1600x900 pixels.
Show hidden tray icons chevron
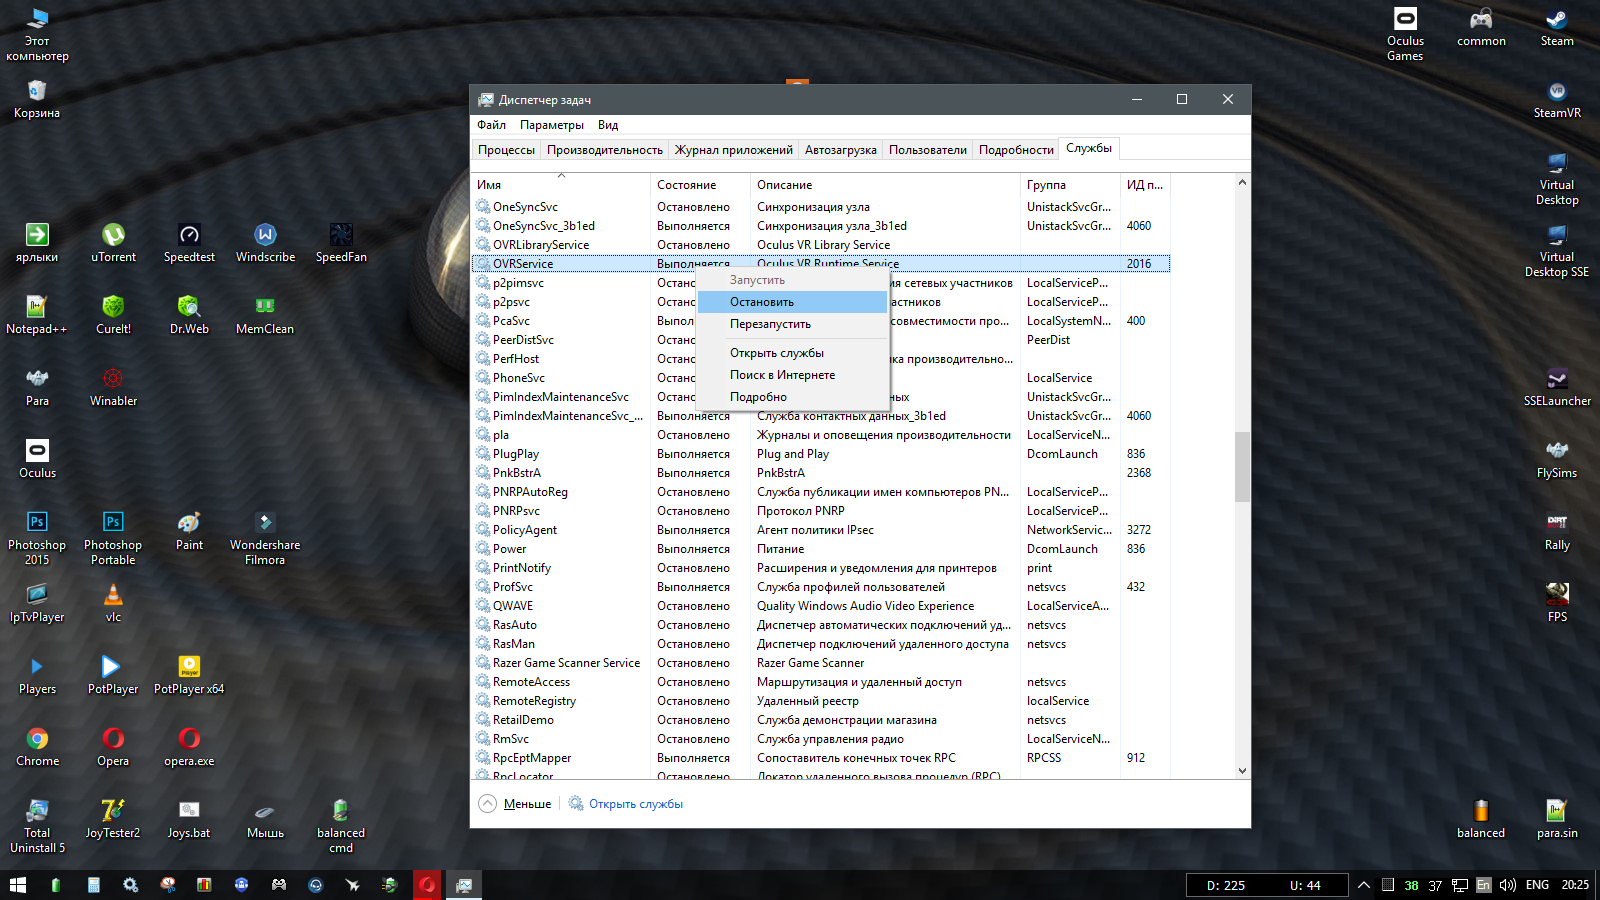click(1363, 885)
